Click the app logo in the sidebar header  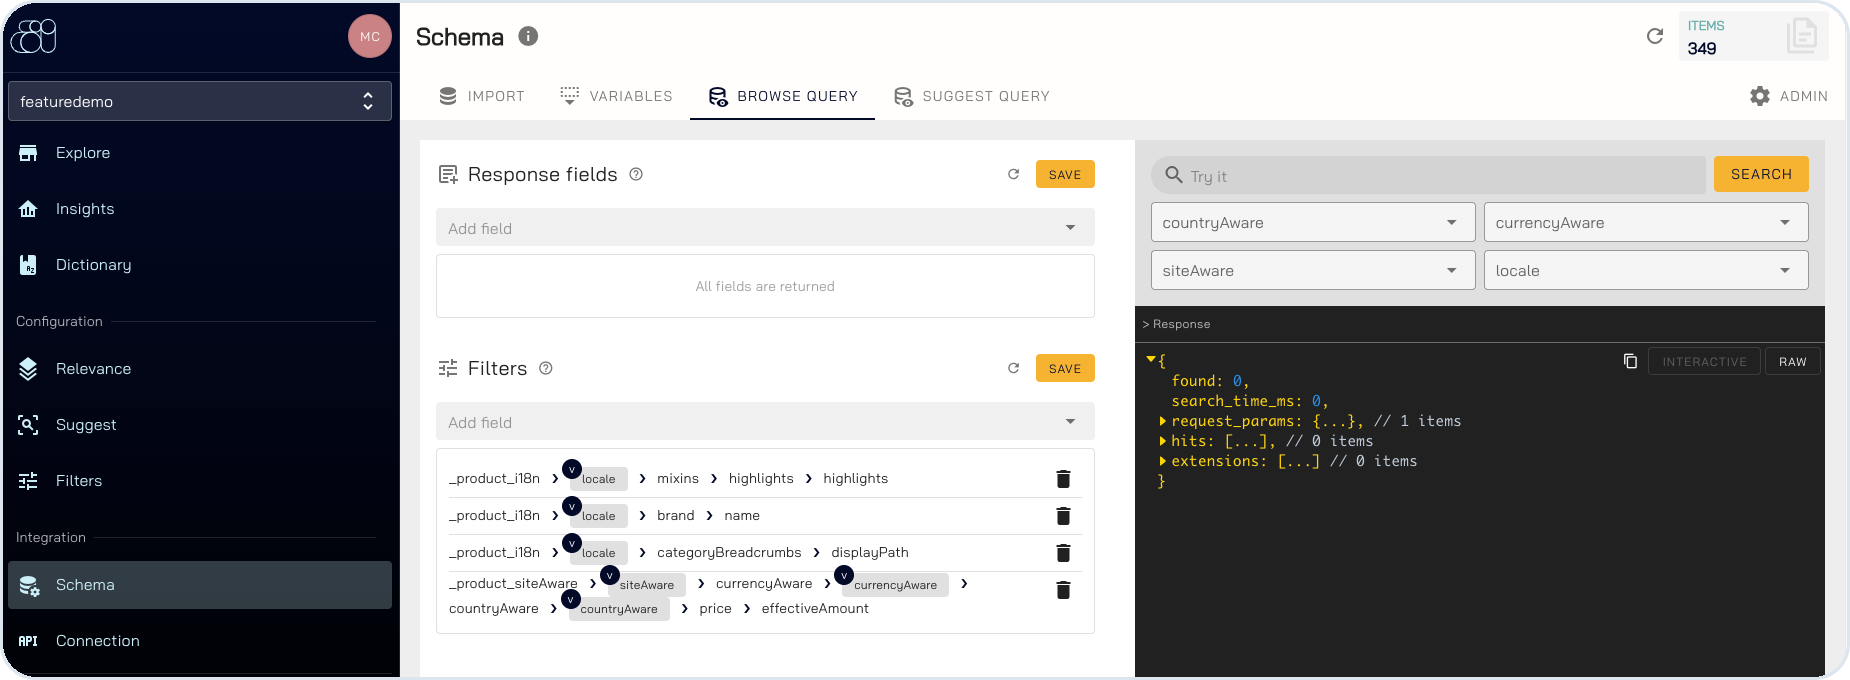(33, 36)
